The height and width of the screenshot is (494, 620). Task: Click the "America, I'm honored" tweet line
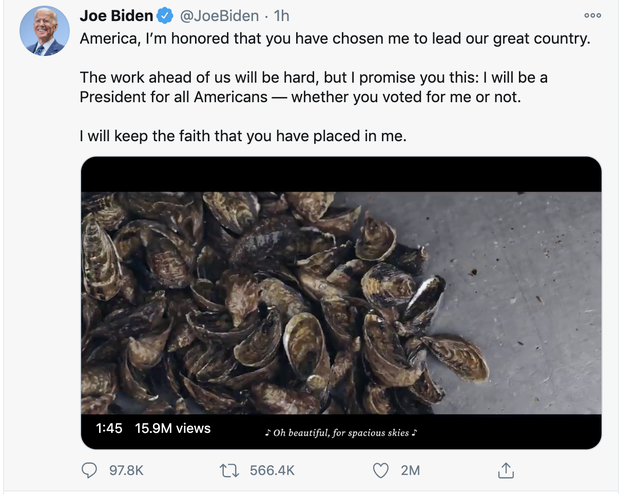coord(334,40)
